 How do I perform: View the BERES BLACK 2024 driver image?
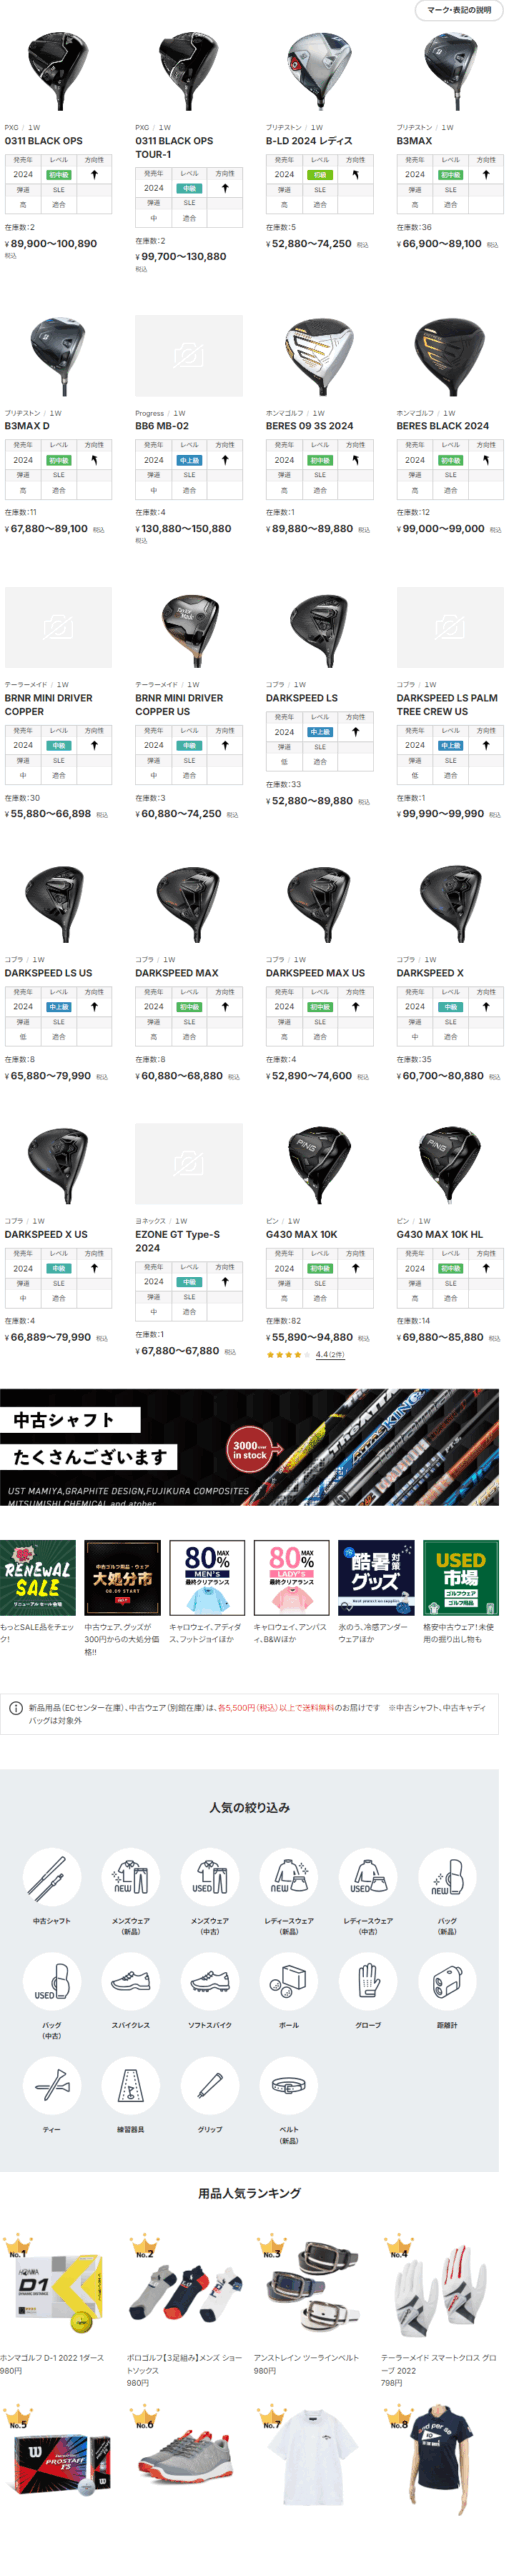[449, 356]
